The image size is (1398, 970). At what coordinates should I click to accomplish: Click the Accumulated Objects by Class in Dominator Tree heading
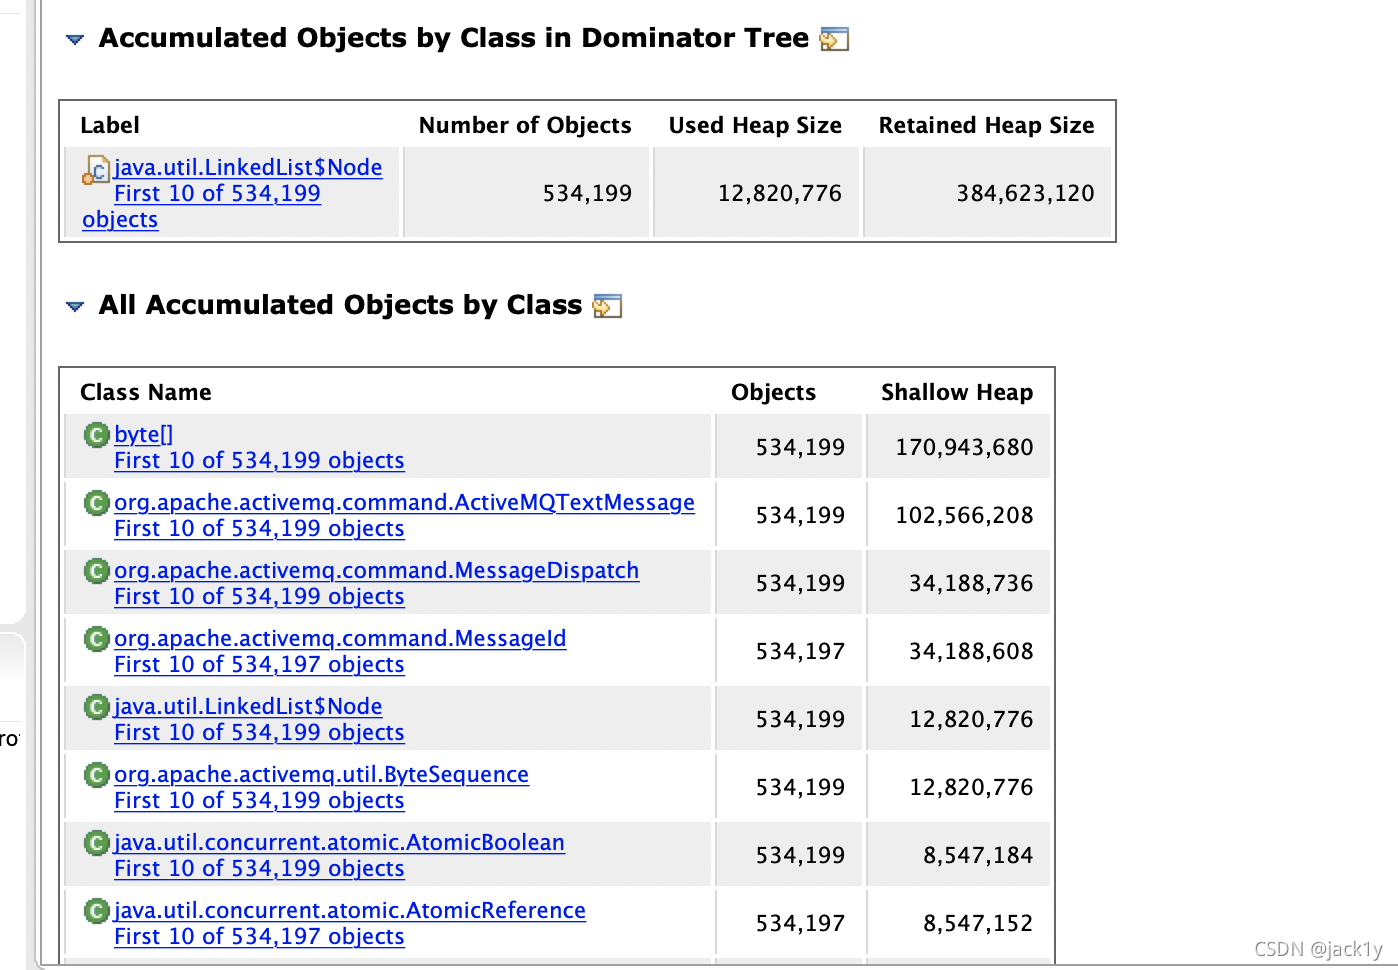tap(453, 38)
